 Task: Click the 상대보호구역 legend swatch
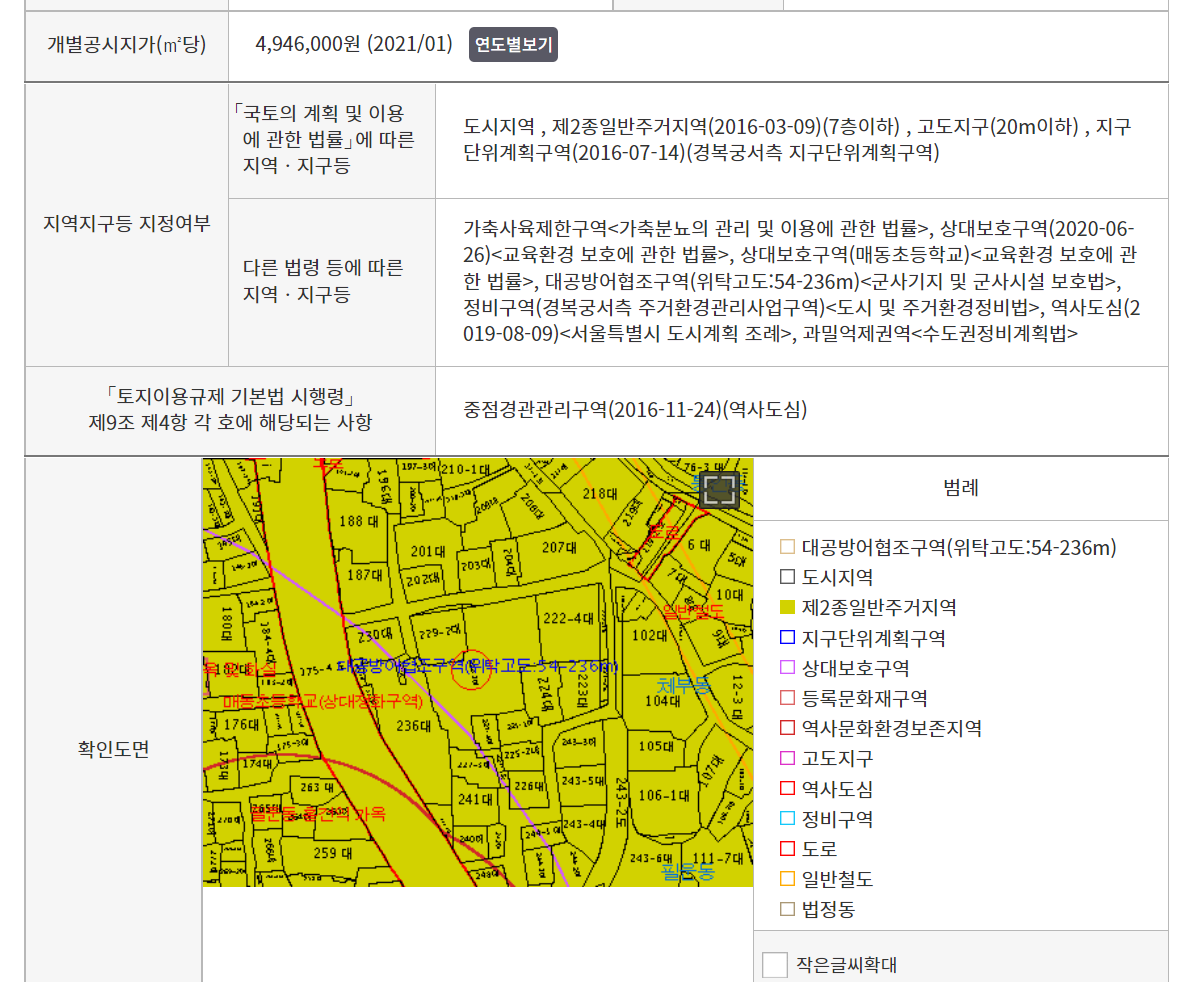click(787, 668)
